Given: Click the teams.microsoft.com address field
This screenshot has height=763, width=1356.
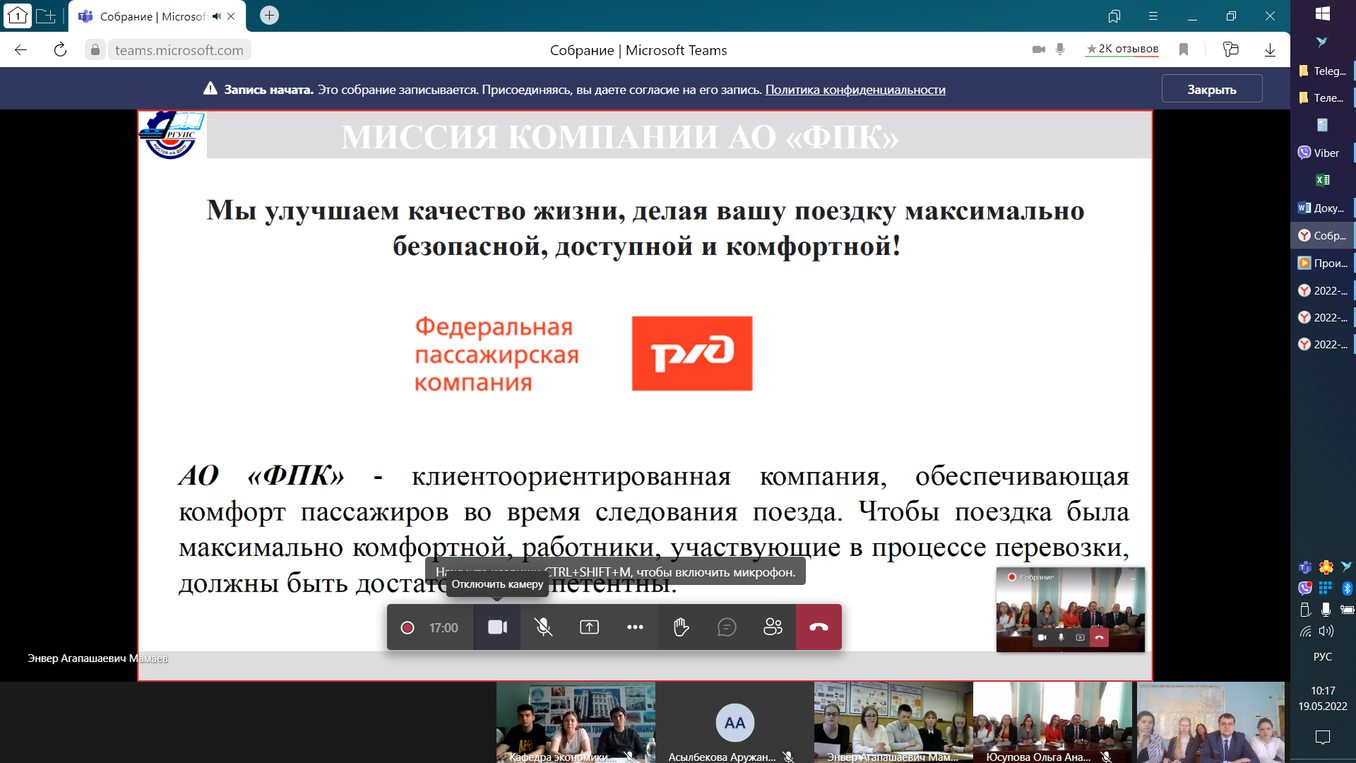Looking at the screenshot, I should tap(179, 50).
